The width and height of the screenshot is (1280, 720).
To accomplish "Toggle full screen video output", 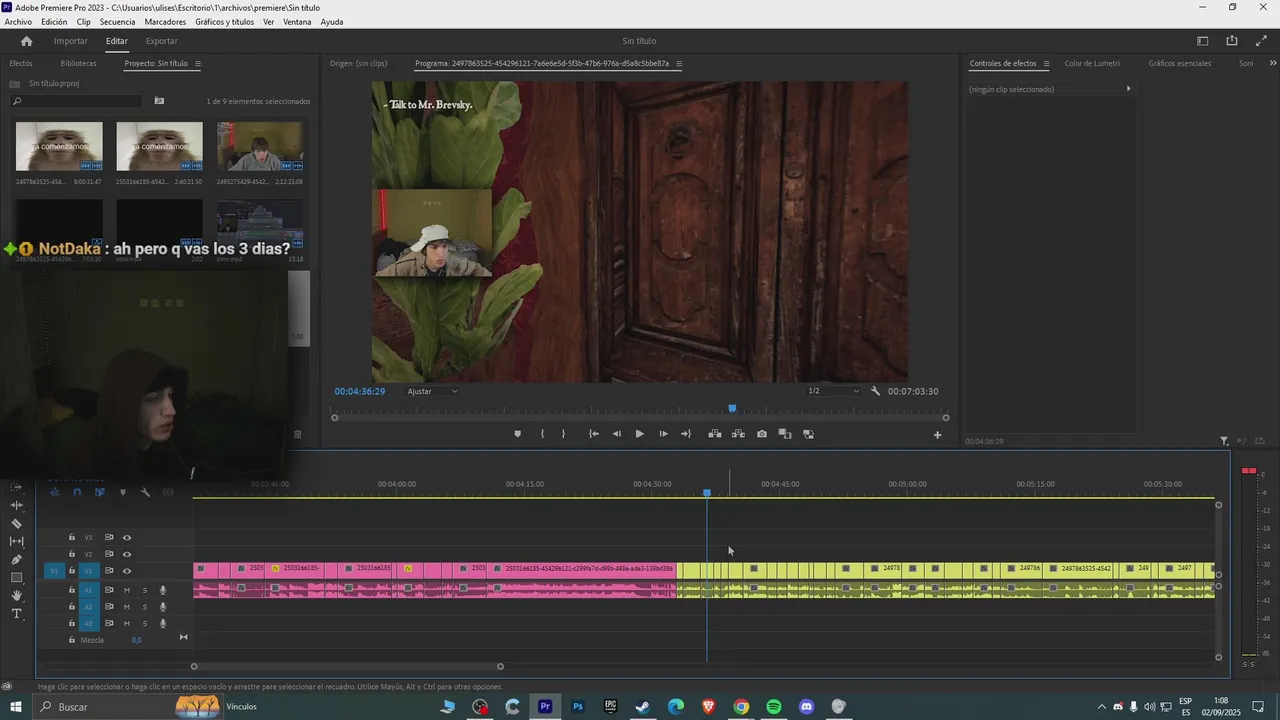I will pyautogui.click(x=1260, y=41).
